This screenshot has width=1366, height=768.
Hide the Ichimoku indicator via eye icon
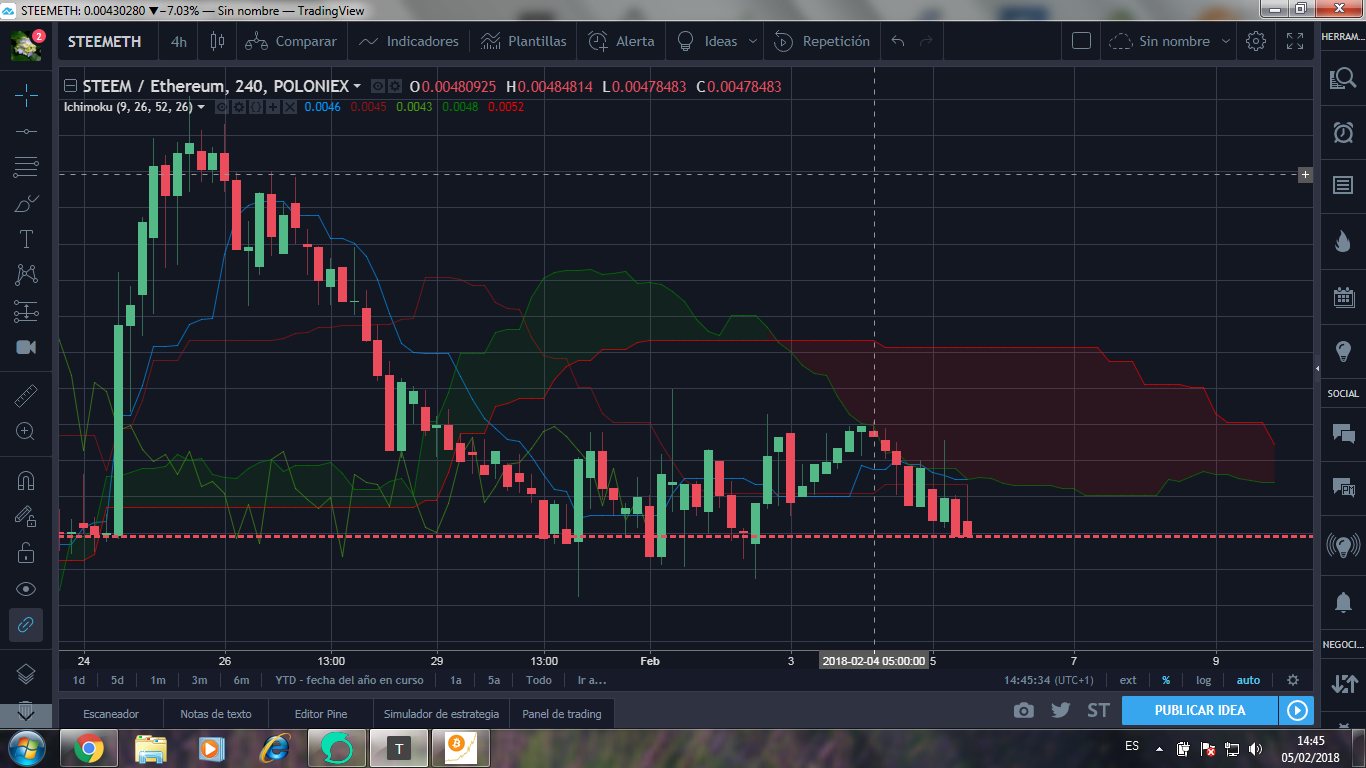223,107
